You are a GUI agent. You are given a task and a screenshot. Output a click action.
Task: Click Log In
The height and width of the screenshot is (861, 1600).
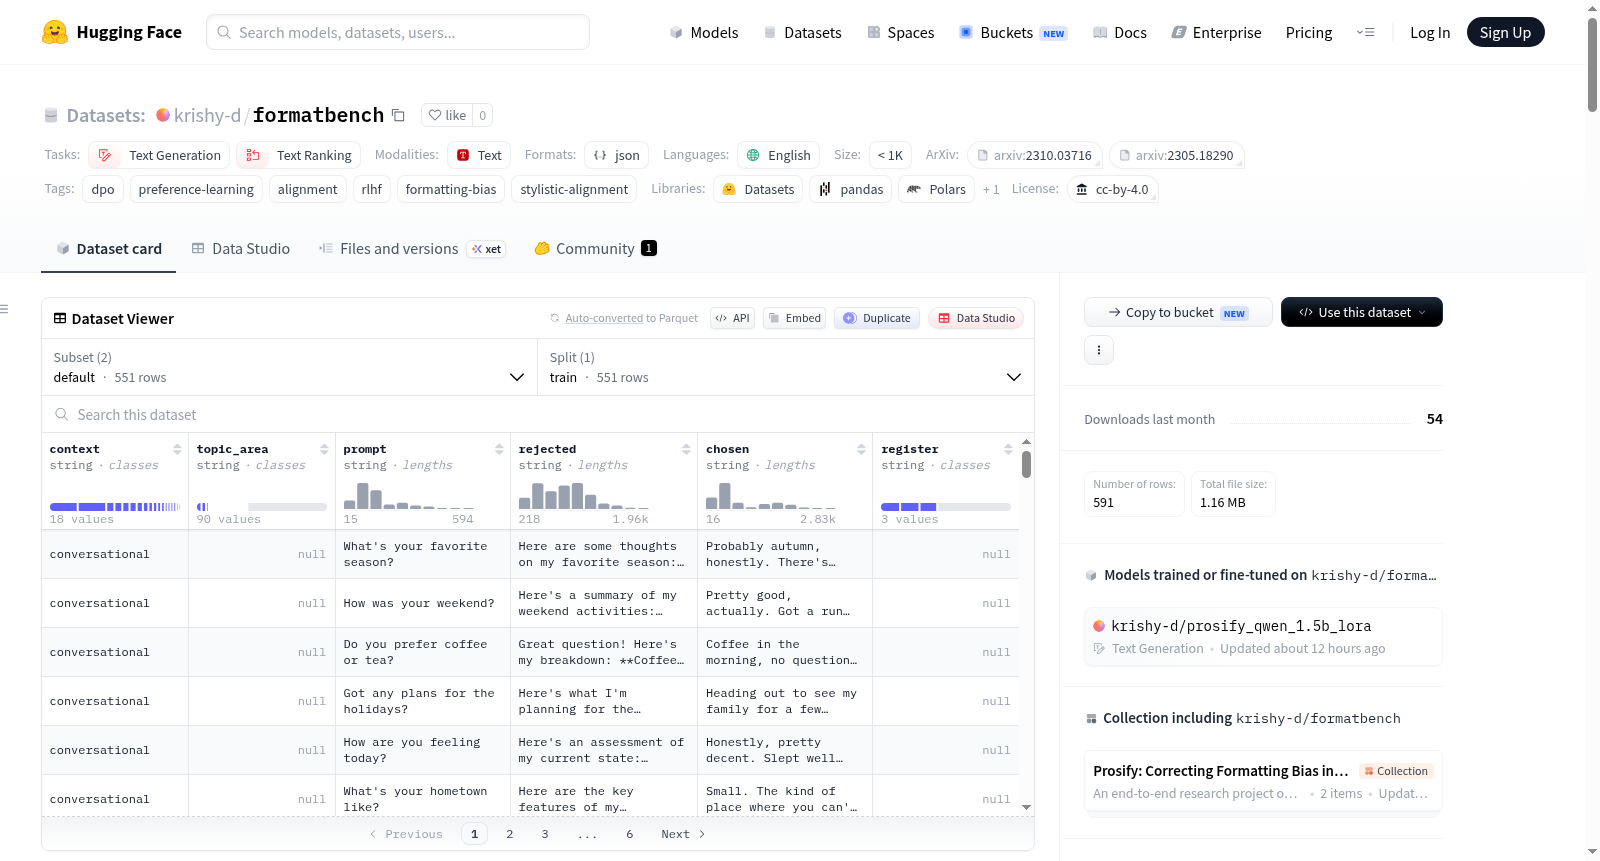[x=1430, y=32]
